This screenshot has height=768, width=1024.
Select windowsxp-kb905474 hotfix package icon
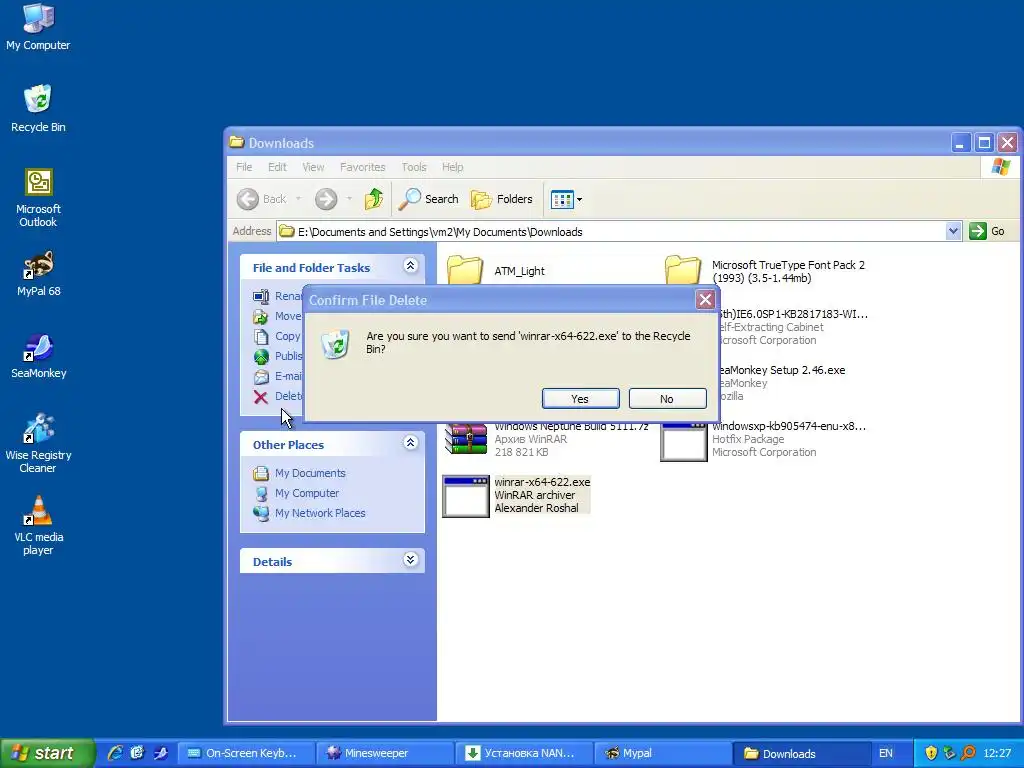click(683, 442)
